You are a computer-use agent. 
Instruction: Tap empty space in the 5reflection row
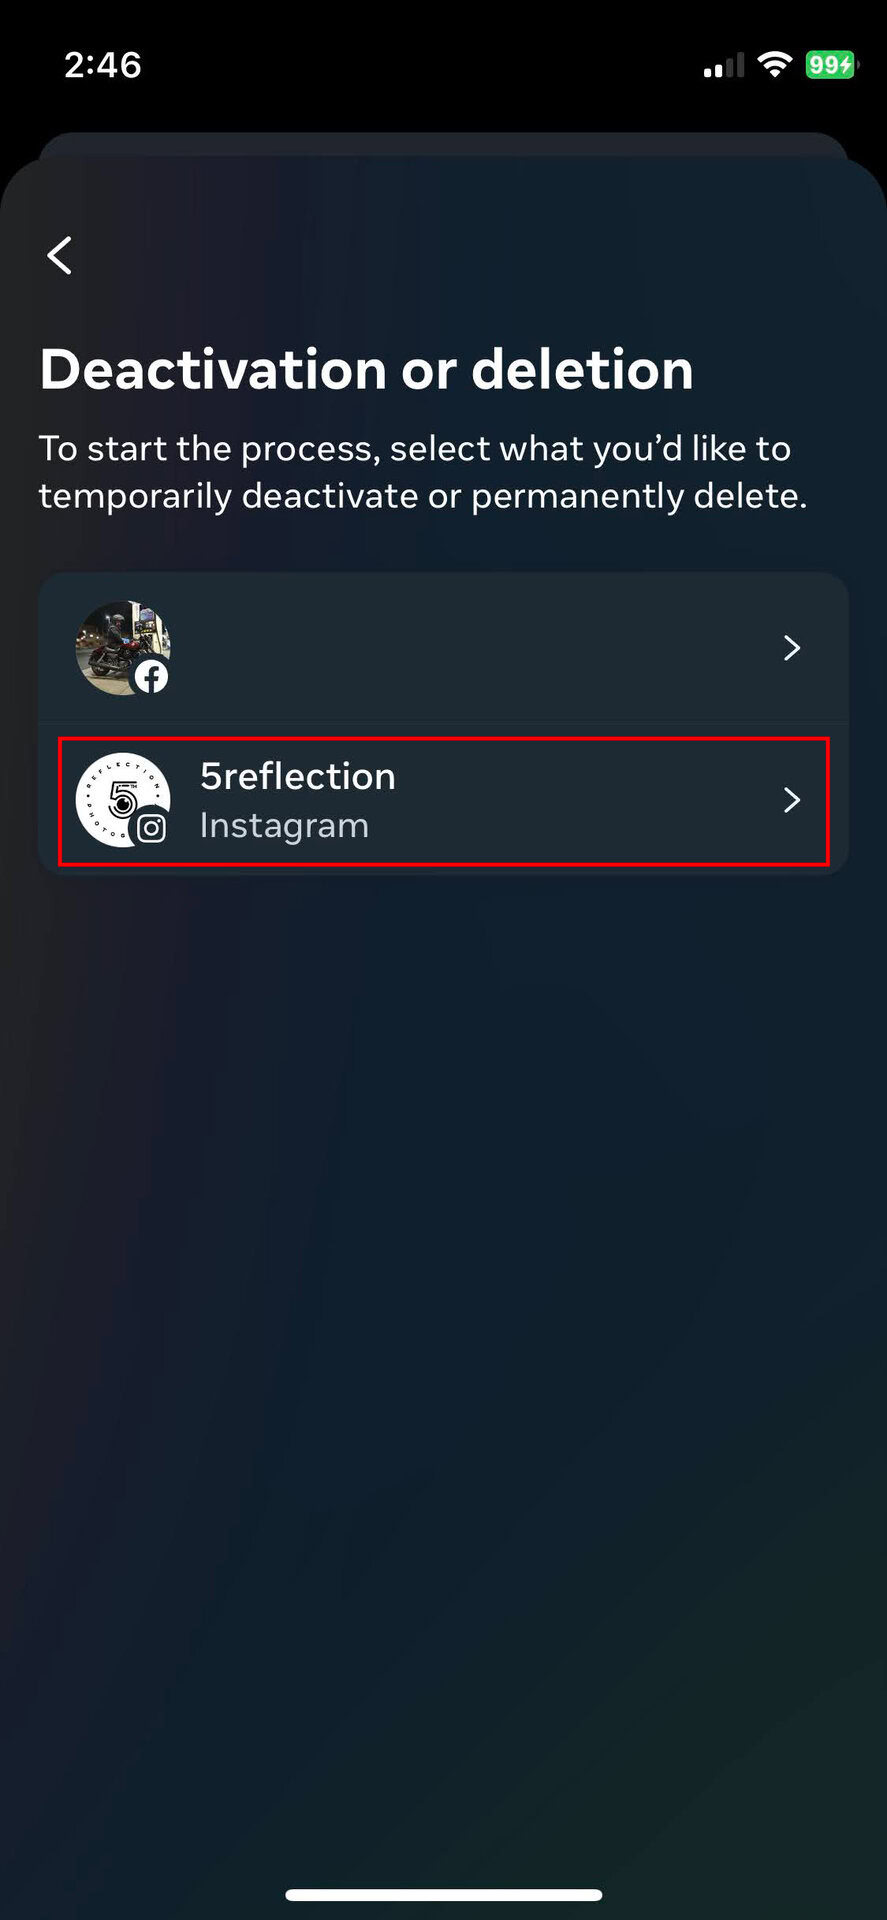click(580, 800)
